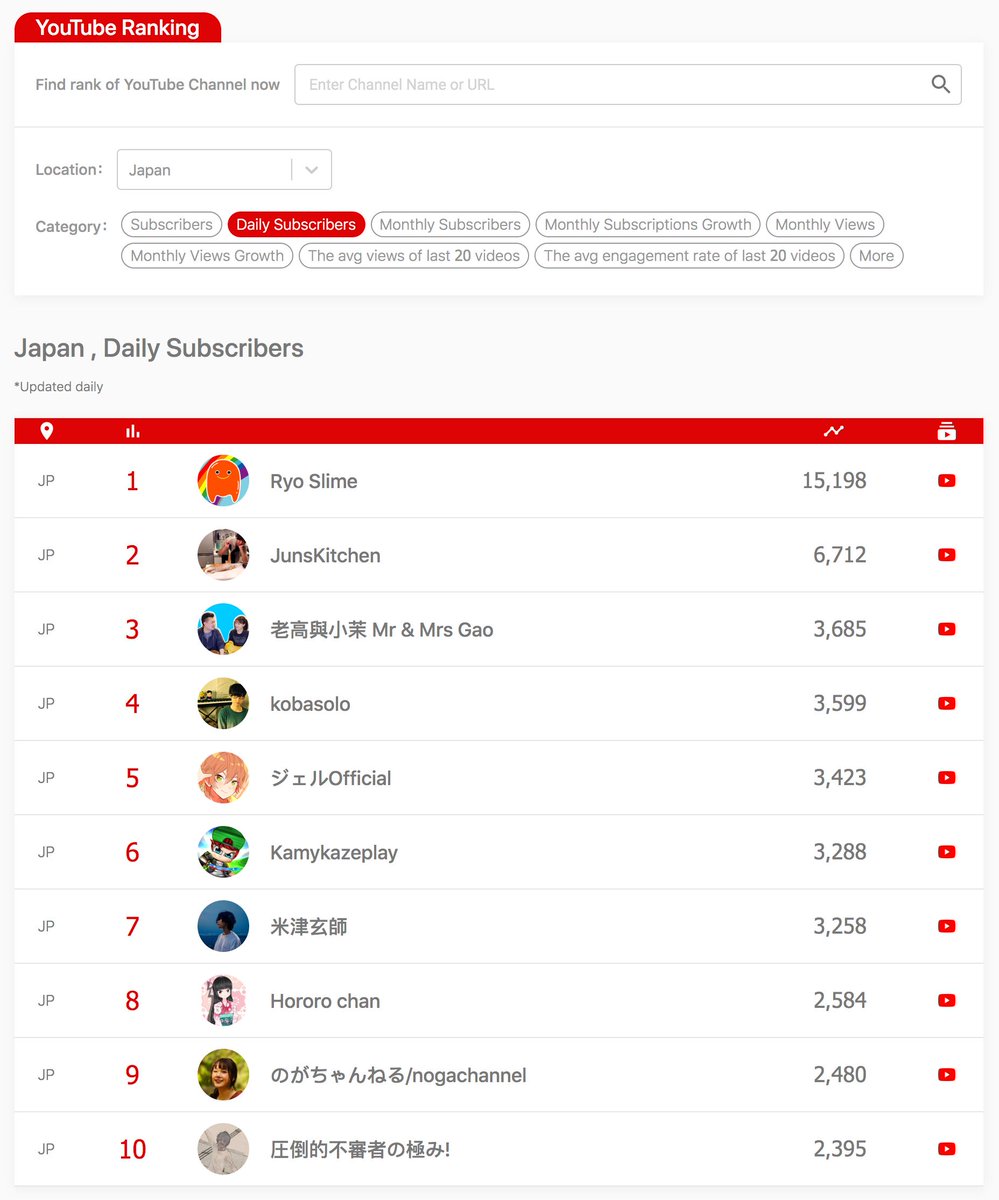Viewport: 999px width, 1200px height.
Task: Open the 圧倒的不審者の極み! channel link
Action: (x=360, y=1149)
